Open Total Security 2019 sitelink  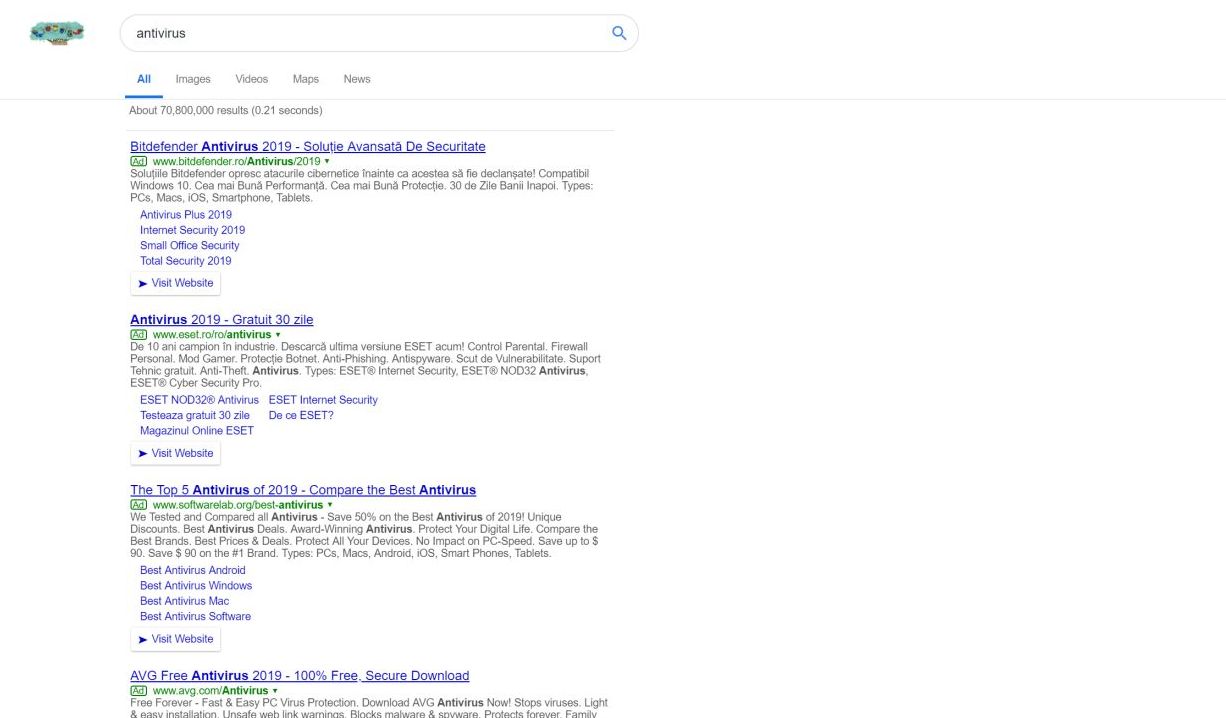click(x=186, y=261)
